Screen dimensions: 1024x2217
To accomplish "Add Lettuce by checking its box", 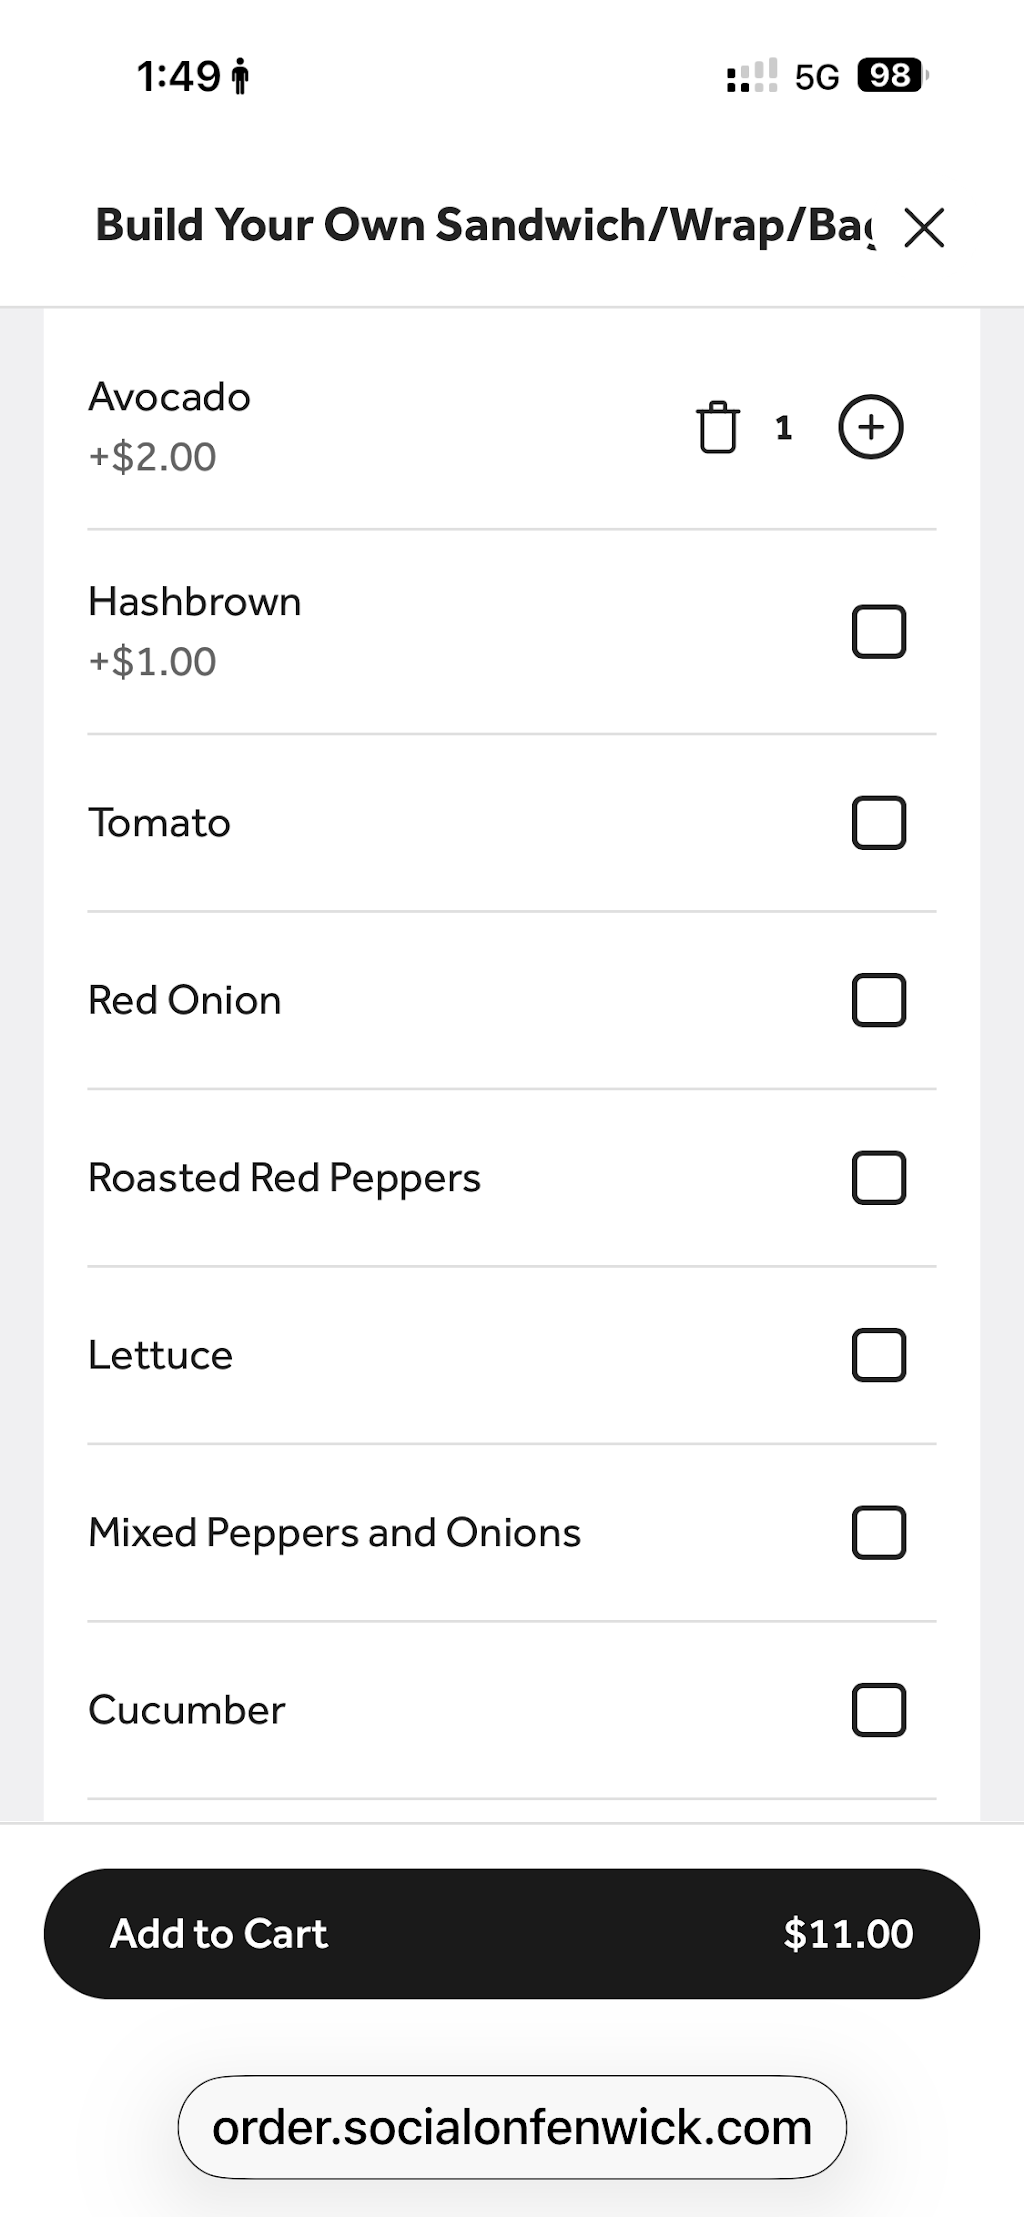I will click(x=879, y=1355).
